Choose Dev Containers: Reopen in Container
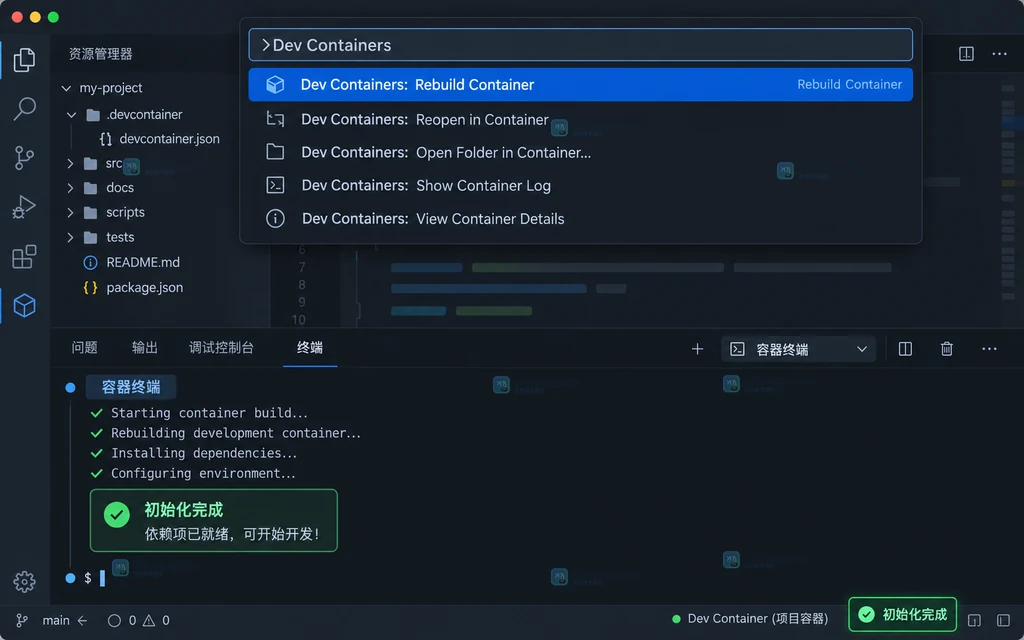Viewport: 1024px width, 640px height. click(x=581, y=120)
